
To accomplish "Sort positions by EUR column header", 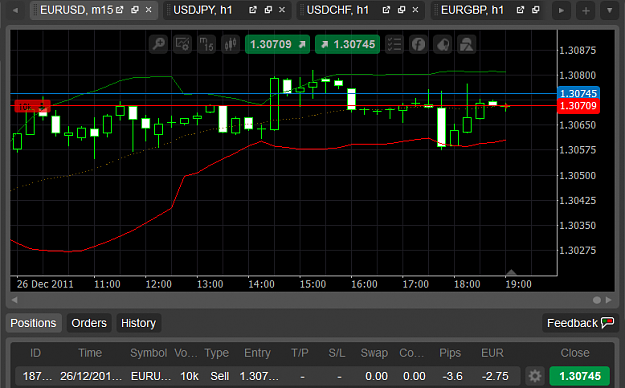I will click(x=493, y=353).
